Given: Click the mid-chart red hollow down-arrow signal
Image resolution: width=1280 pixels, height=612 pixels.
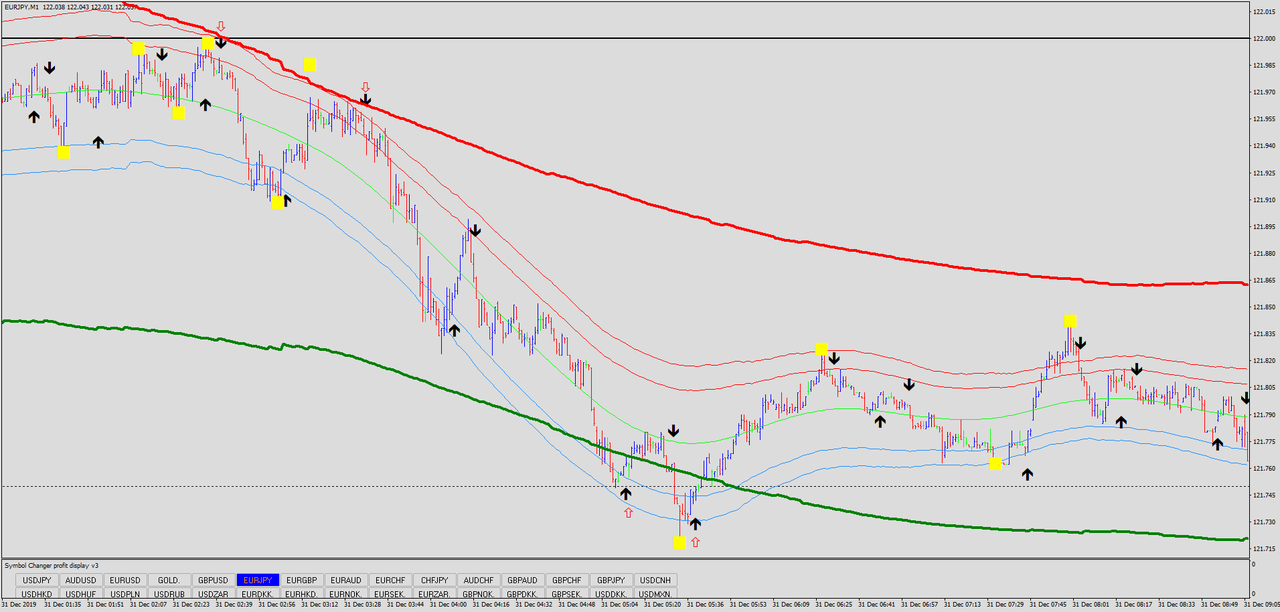Looking at the screenshot, I should (364, 89).
